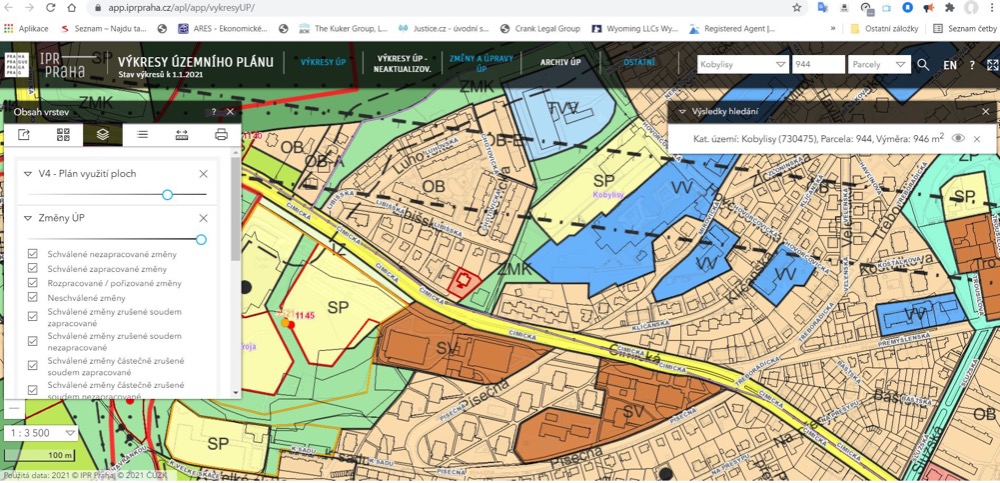
Task: Open Seznam četby reading list
Action: pyautogui.click(x=964, y=29)
